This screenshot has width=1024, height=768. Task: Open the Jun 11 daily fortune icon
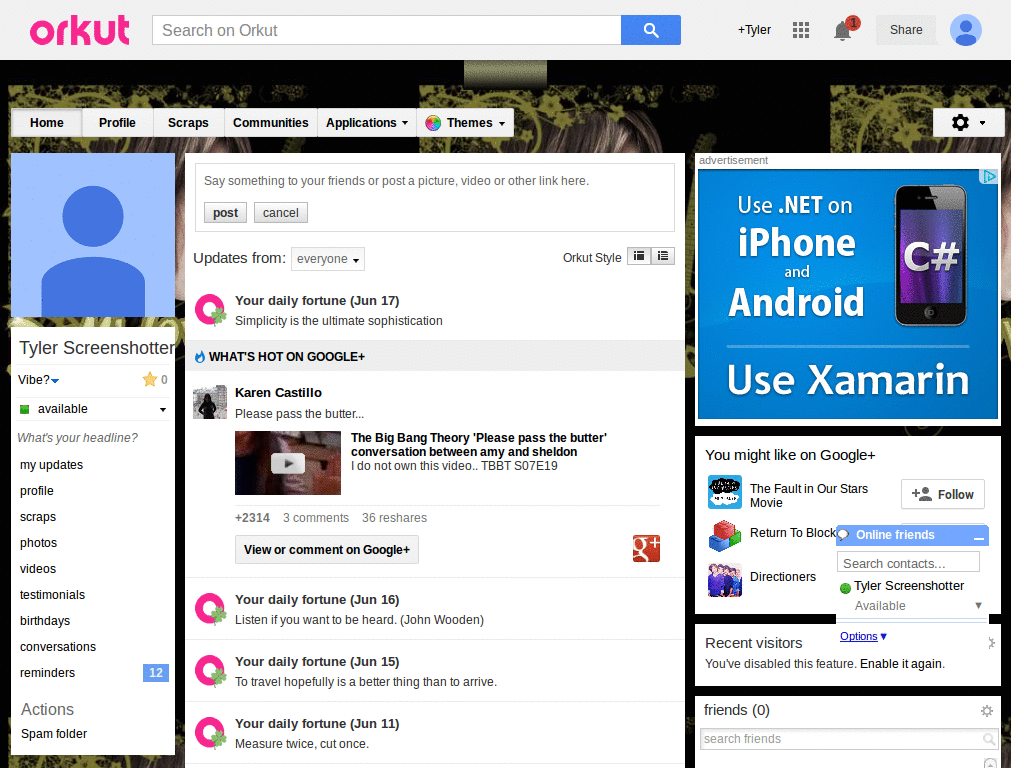(x=211, y=733)
